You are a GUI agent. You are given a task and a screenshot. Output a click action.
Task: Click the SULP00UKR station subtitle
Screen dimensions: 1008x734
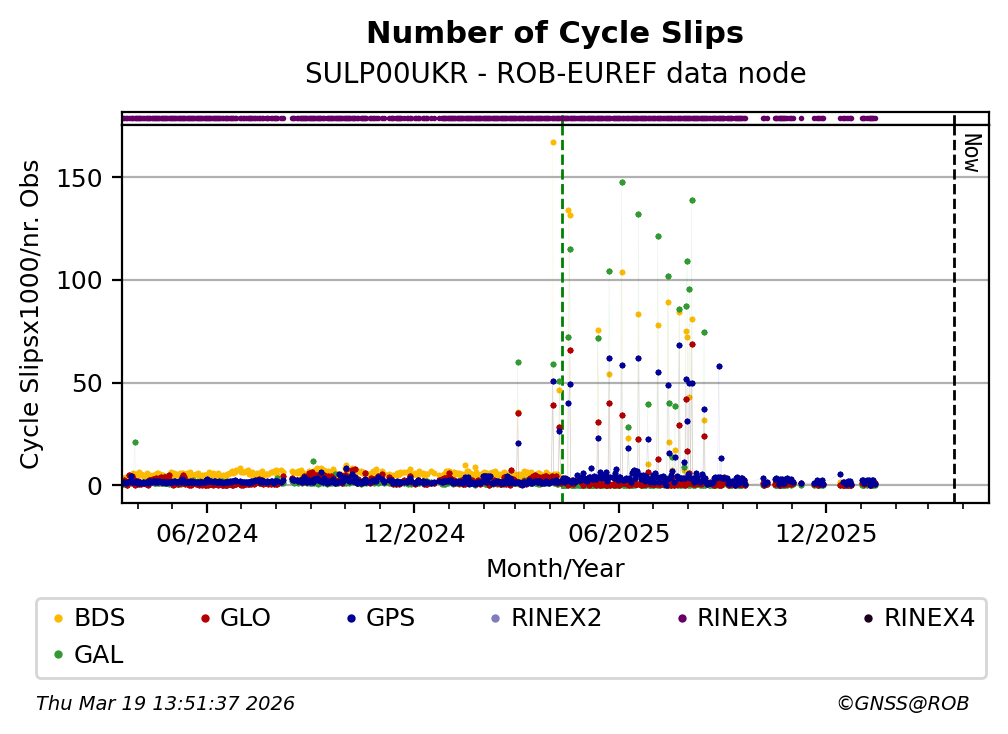tap(555, 74)
